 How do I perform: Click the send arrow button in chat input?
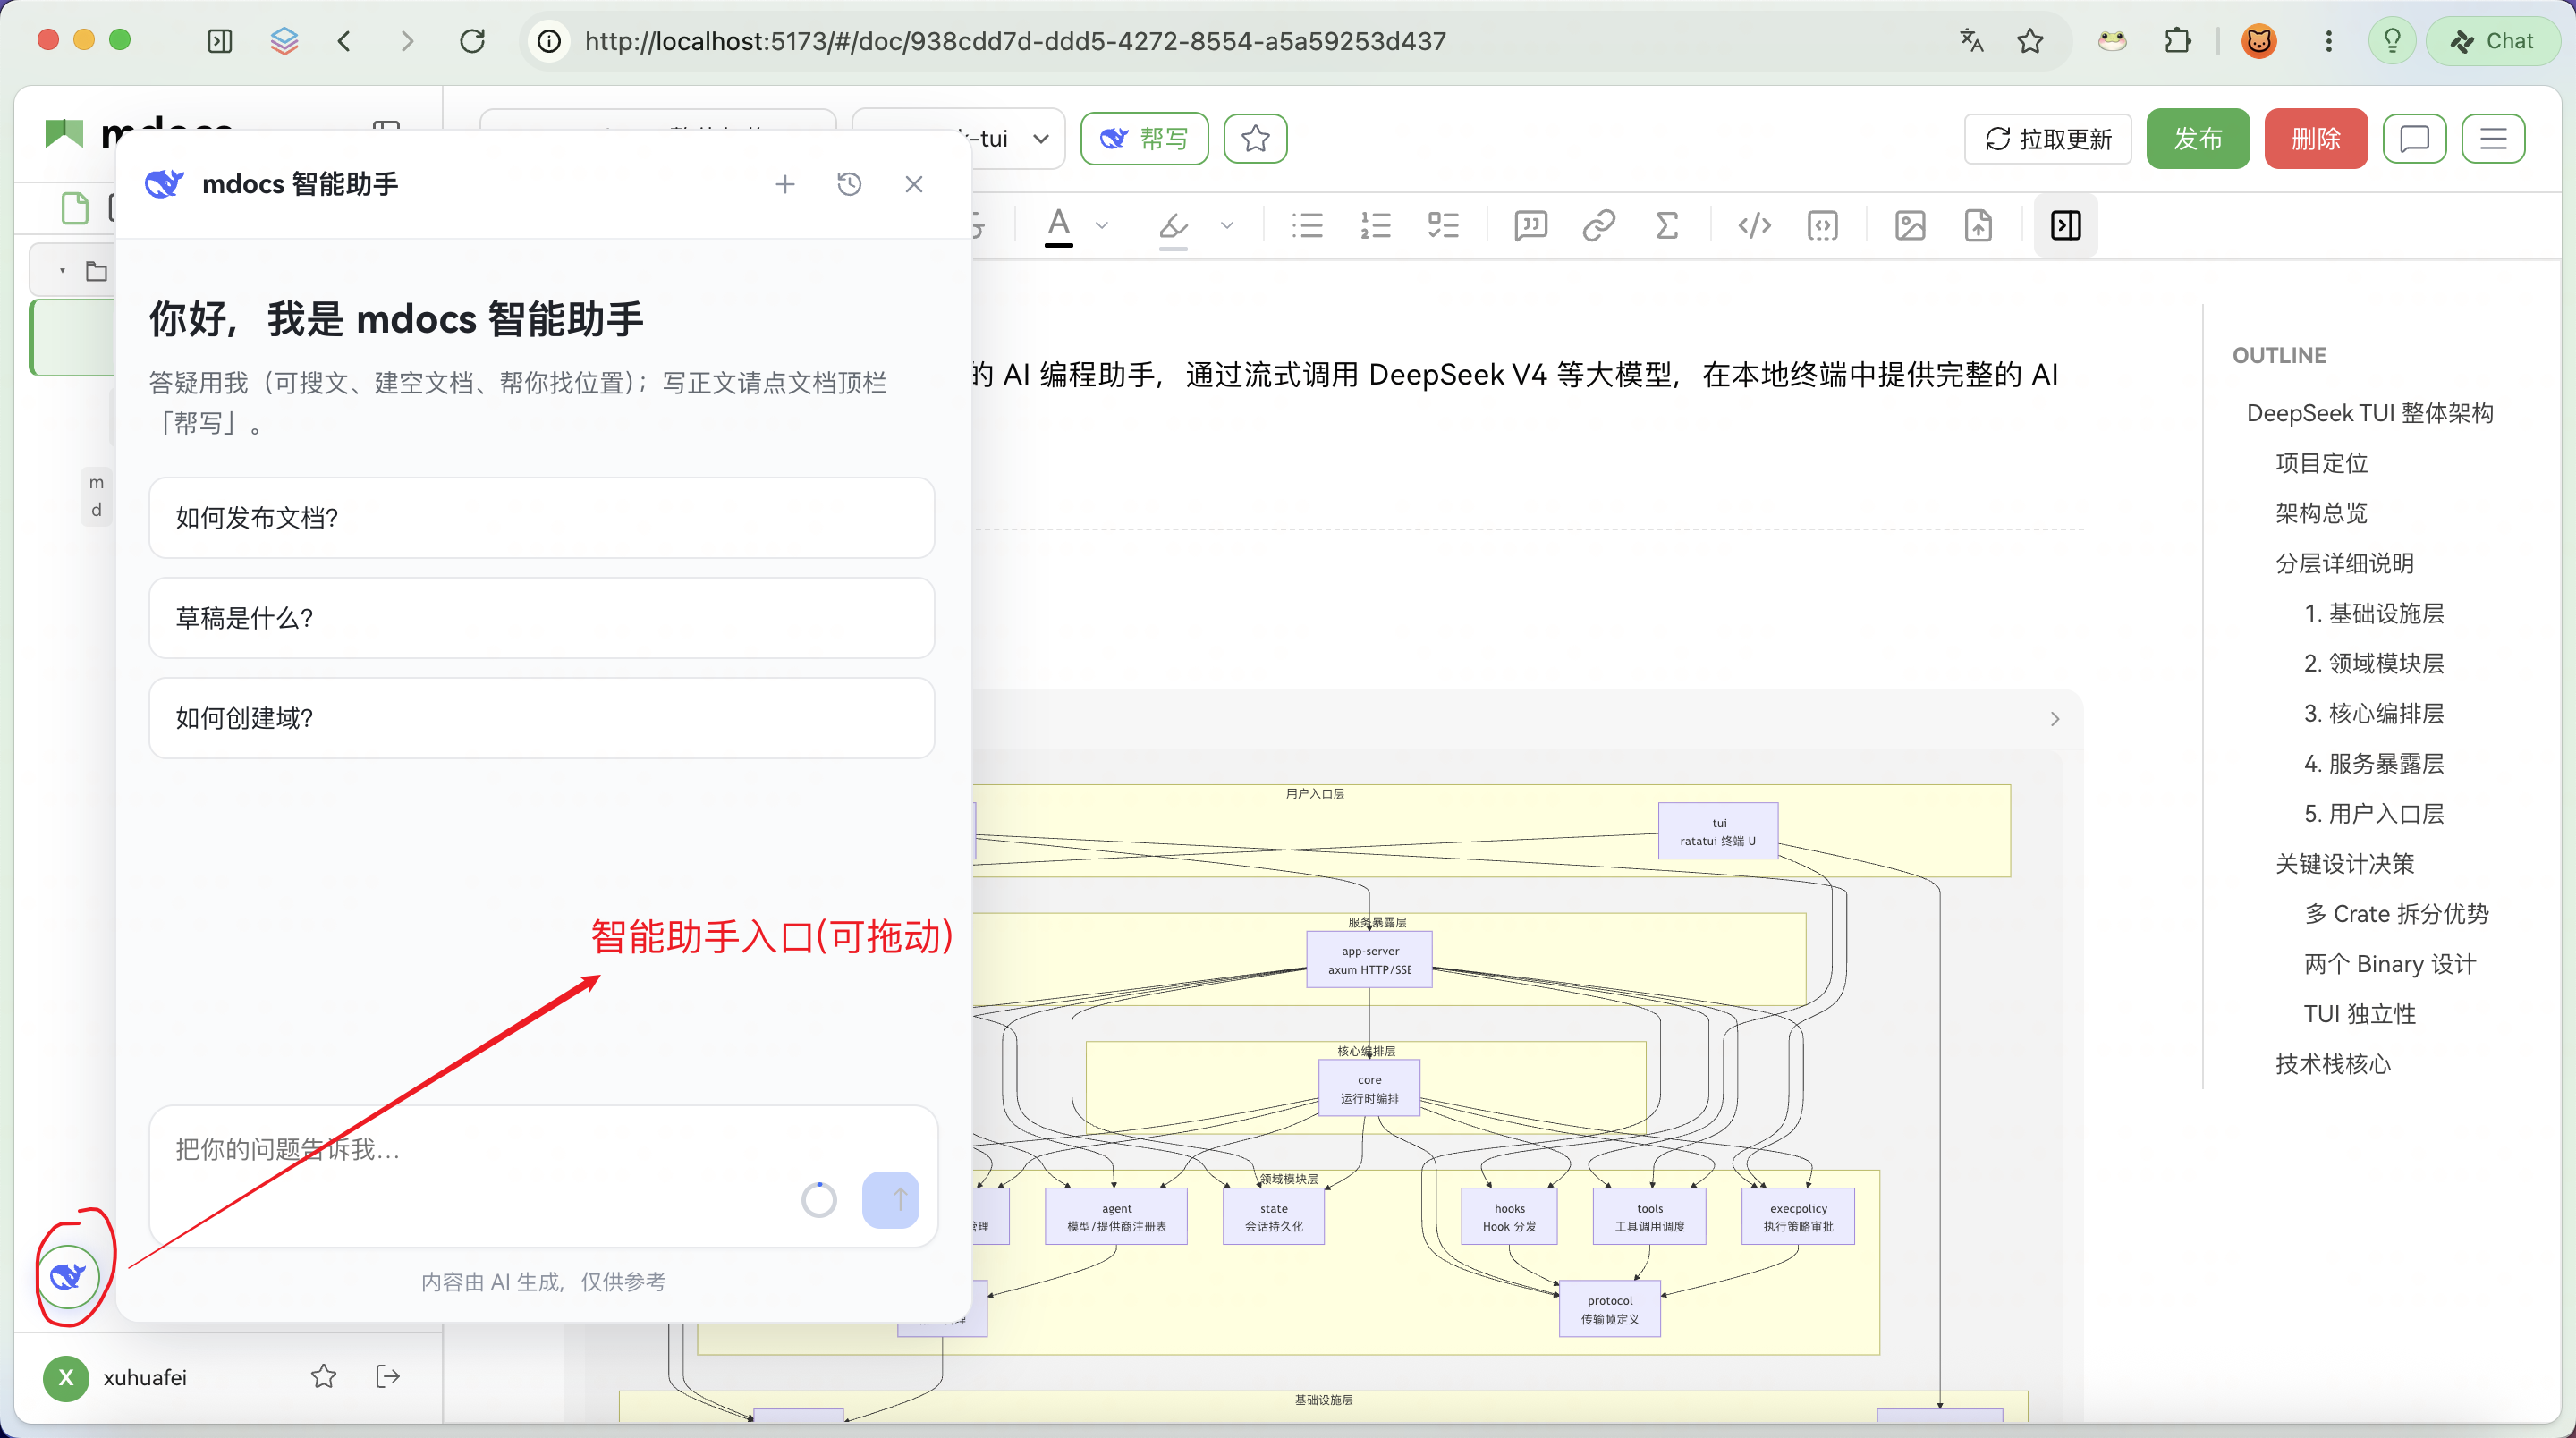[x=890, y=1199]
